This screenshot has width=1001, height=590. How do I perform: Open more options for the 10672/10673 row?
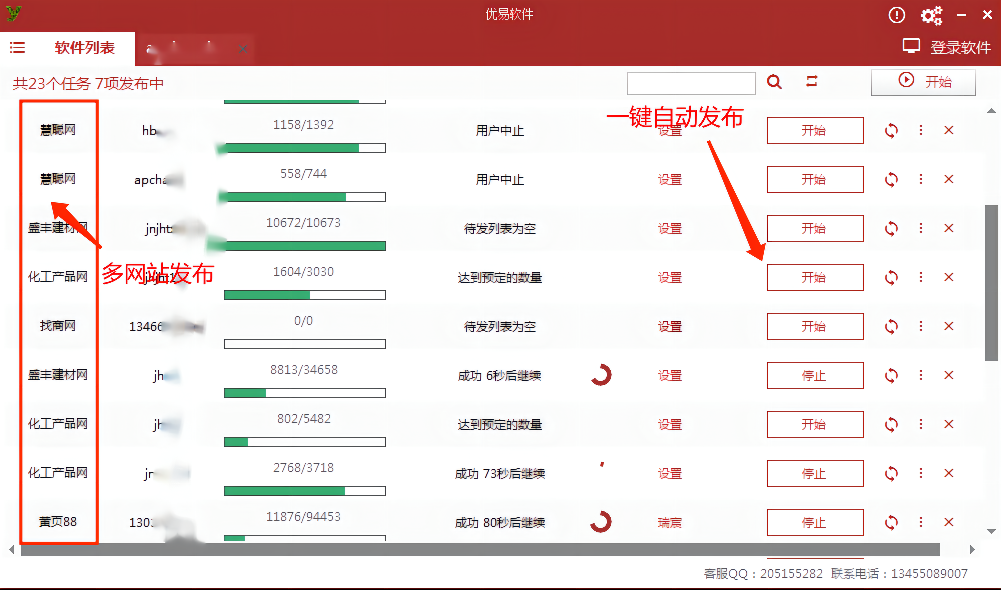pyautogui.click(x=921, y=228)
